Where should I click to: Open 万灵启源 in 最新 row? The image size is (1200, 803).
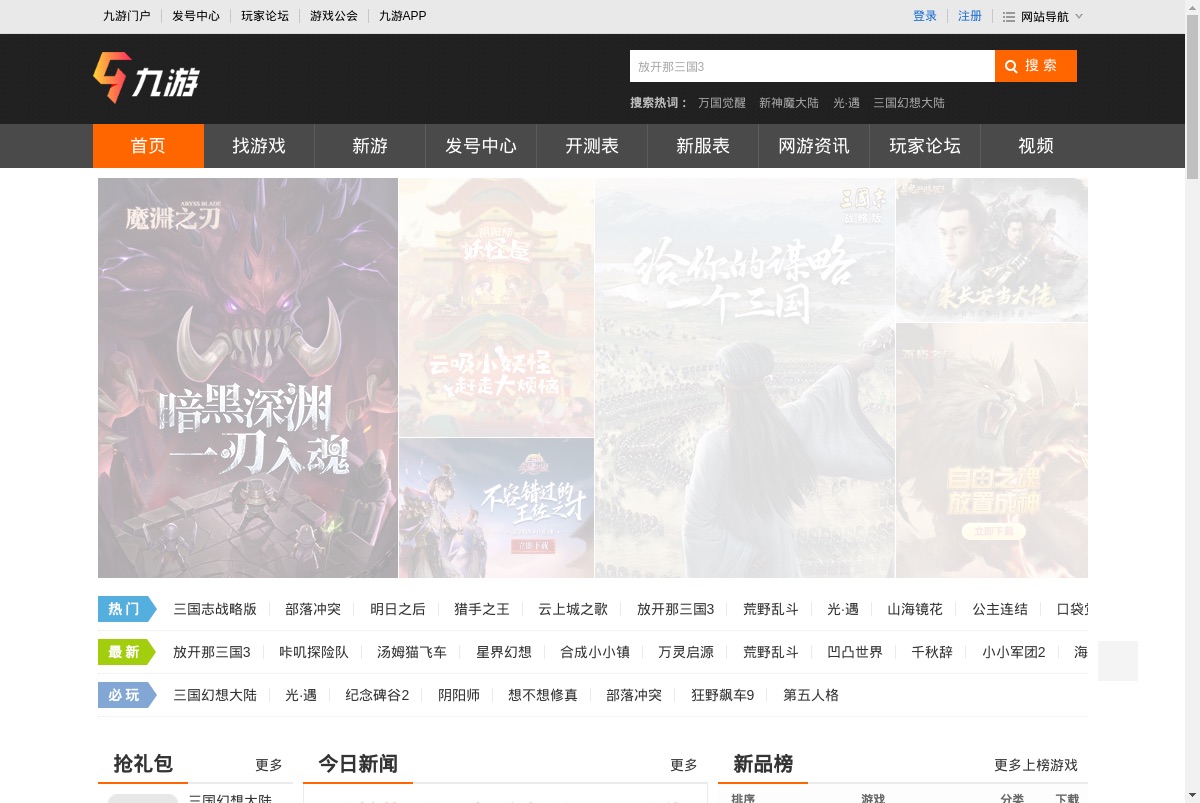pos(686,652)
